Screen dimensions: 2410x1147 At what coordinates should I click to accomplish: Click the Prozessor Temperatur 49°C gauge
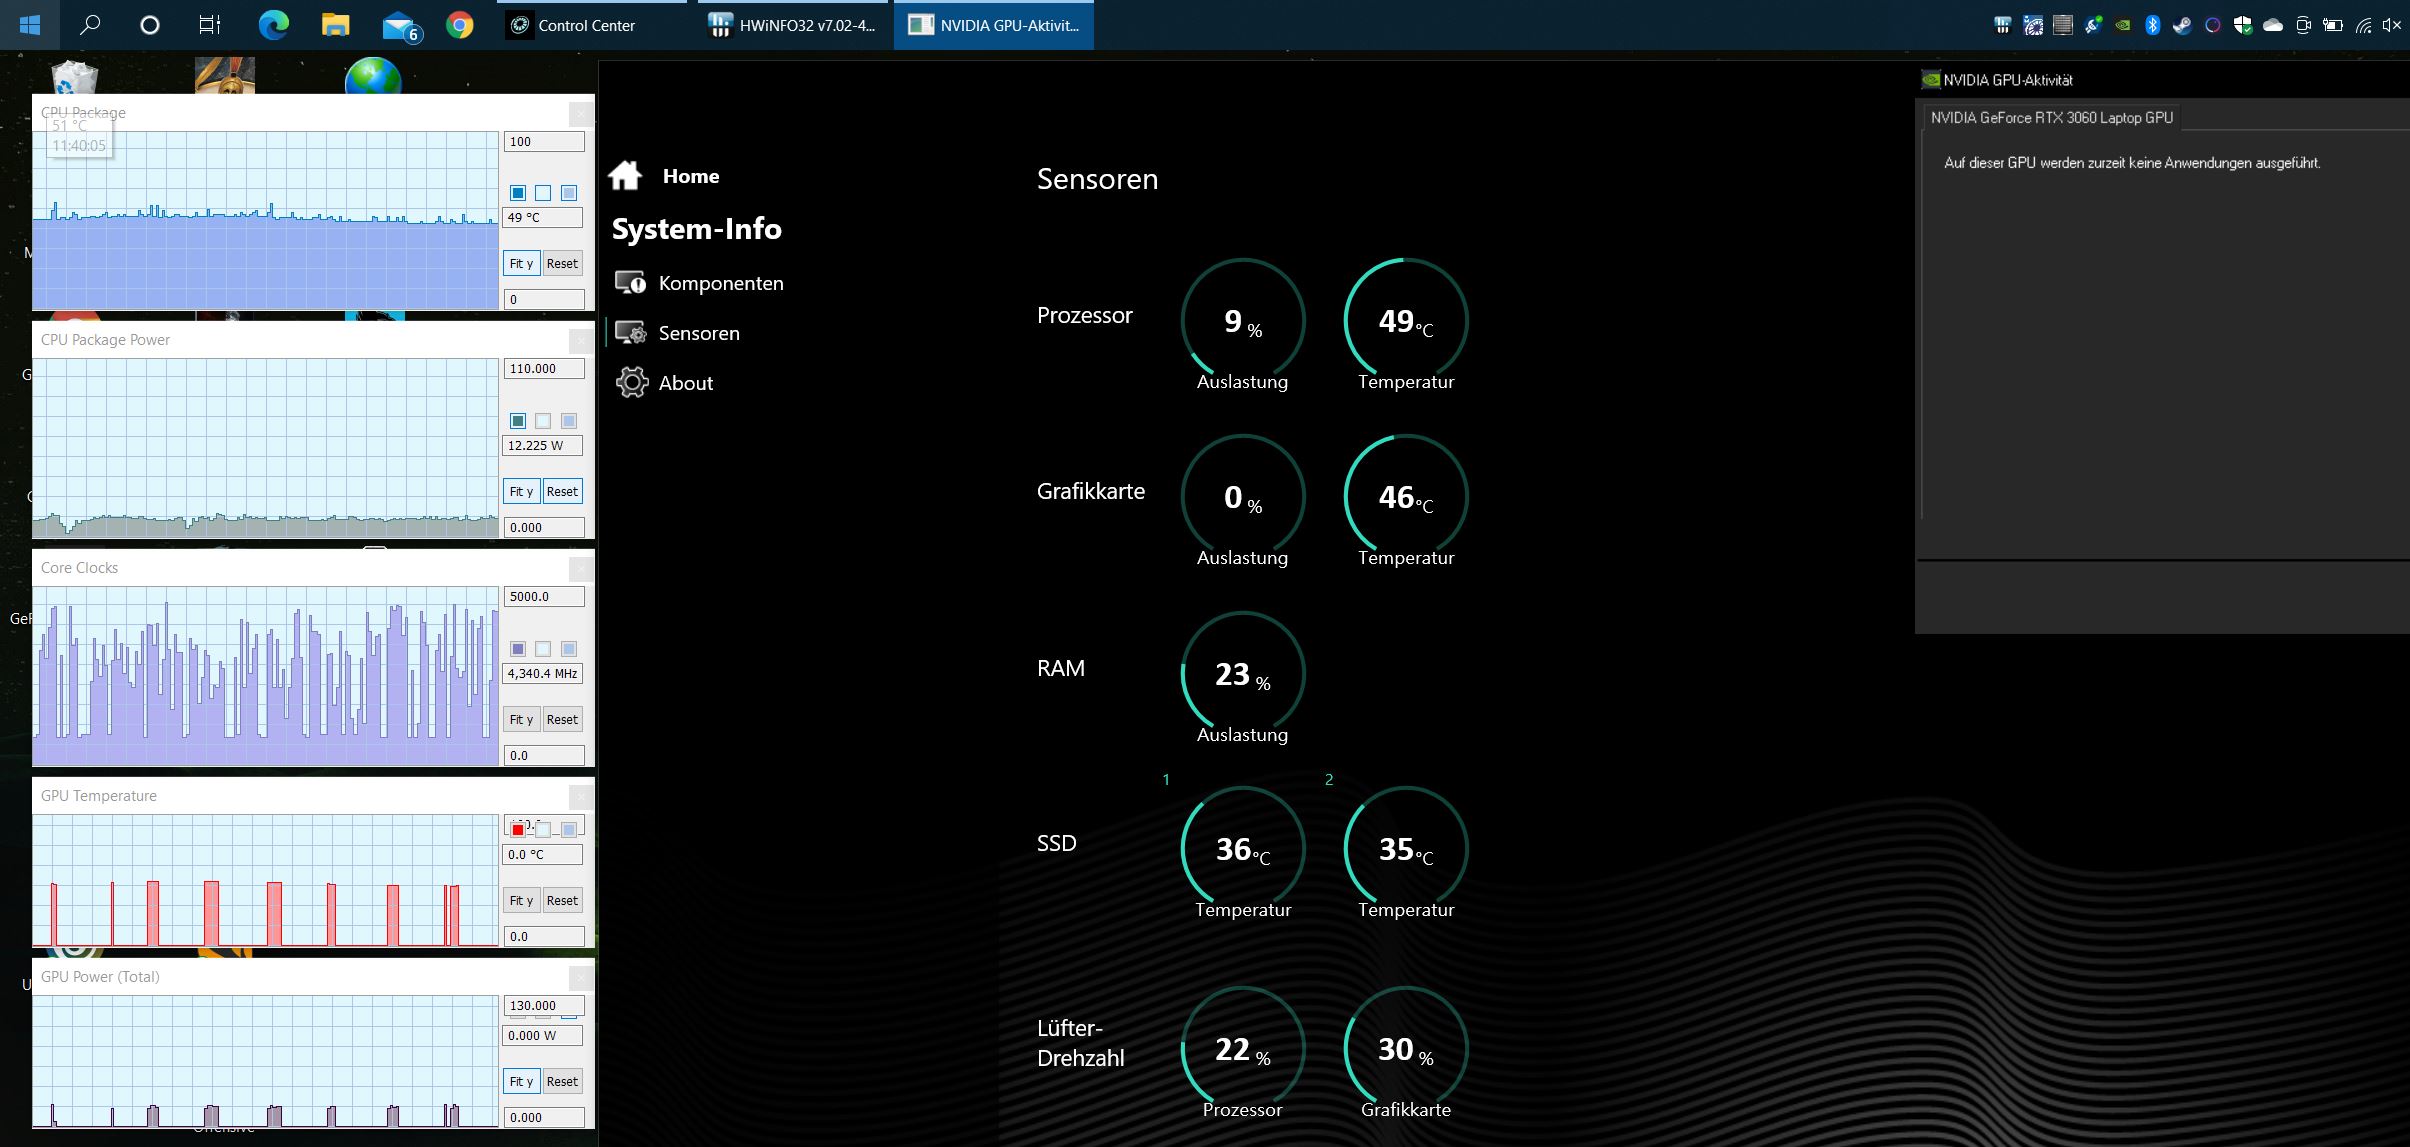click(1406, 321)
